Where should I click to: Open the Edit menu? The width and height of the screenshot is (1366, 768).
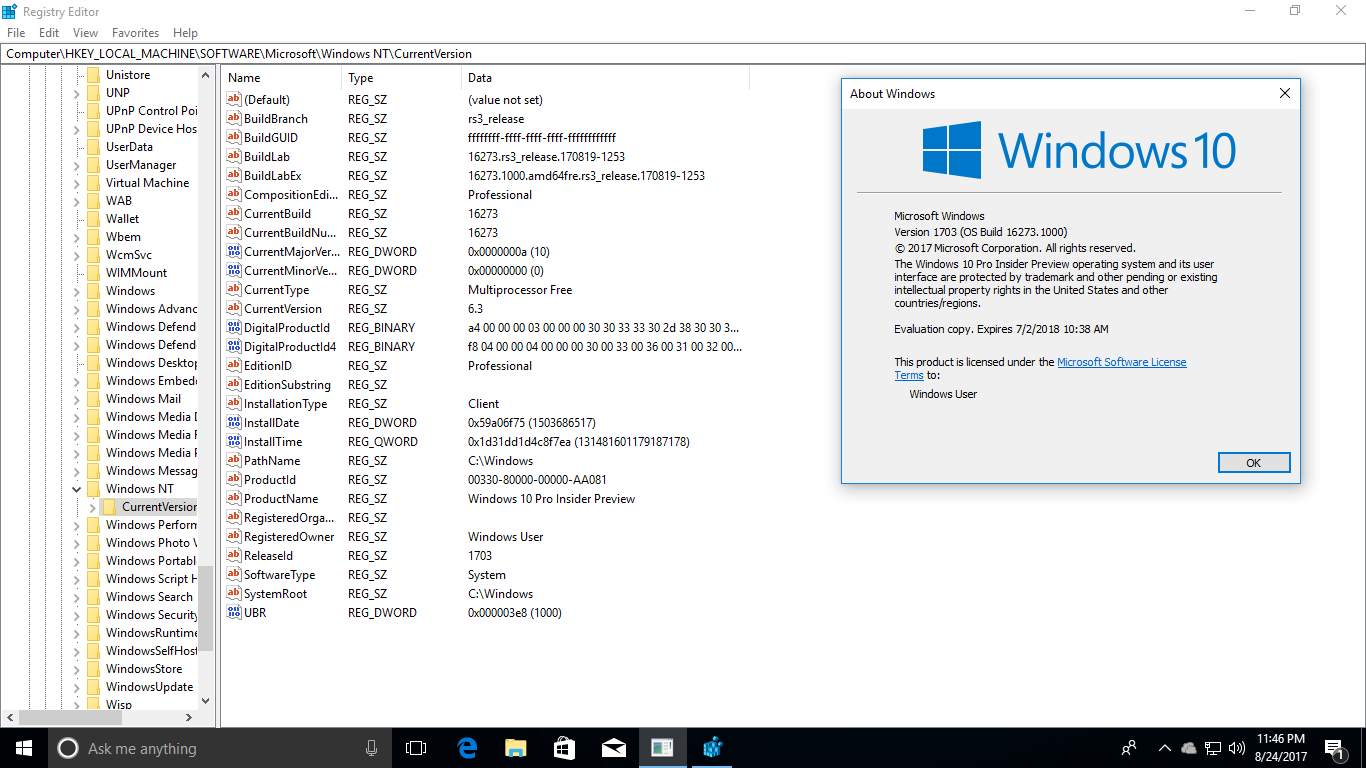(49, 33)
